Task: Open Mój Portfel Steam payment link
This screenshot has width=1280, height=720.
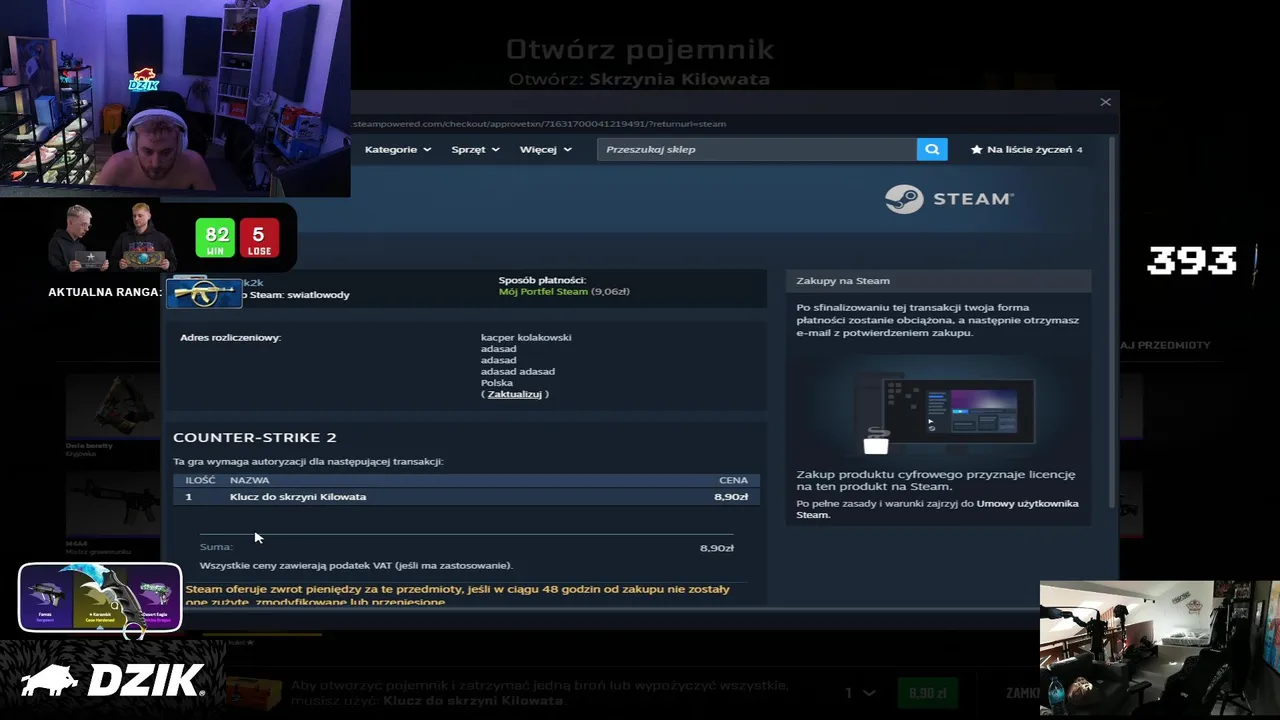Action: [x=543, y=291]
